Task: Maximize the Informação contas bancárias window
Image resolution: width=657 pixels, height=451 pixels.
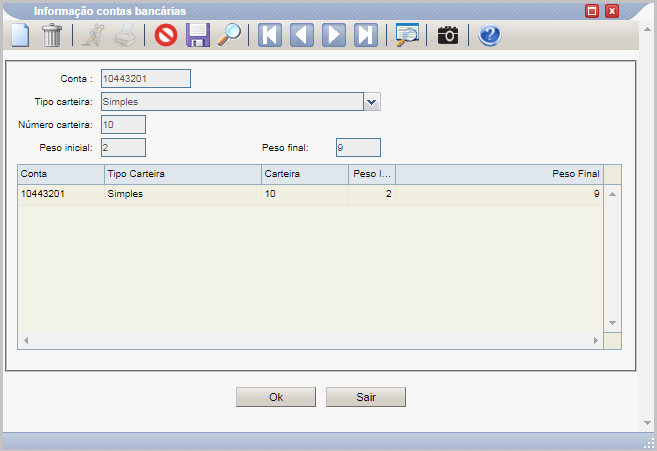Action: click(592, 11)
